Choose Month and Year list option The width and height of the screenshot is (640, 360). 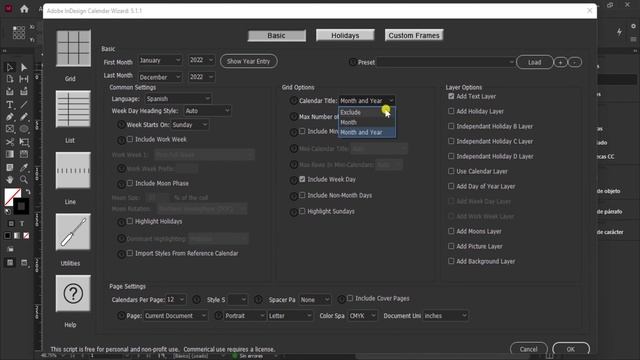point(367,132)
